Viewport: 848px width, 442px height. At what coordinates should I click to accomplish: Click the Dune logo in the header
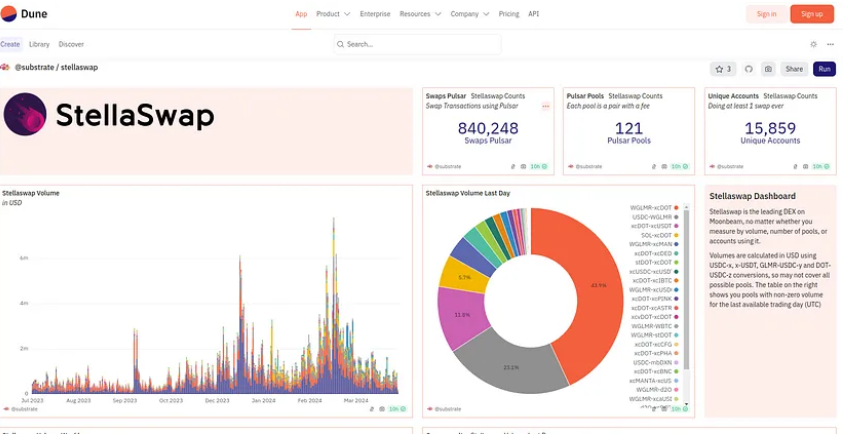point(24,14)
